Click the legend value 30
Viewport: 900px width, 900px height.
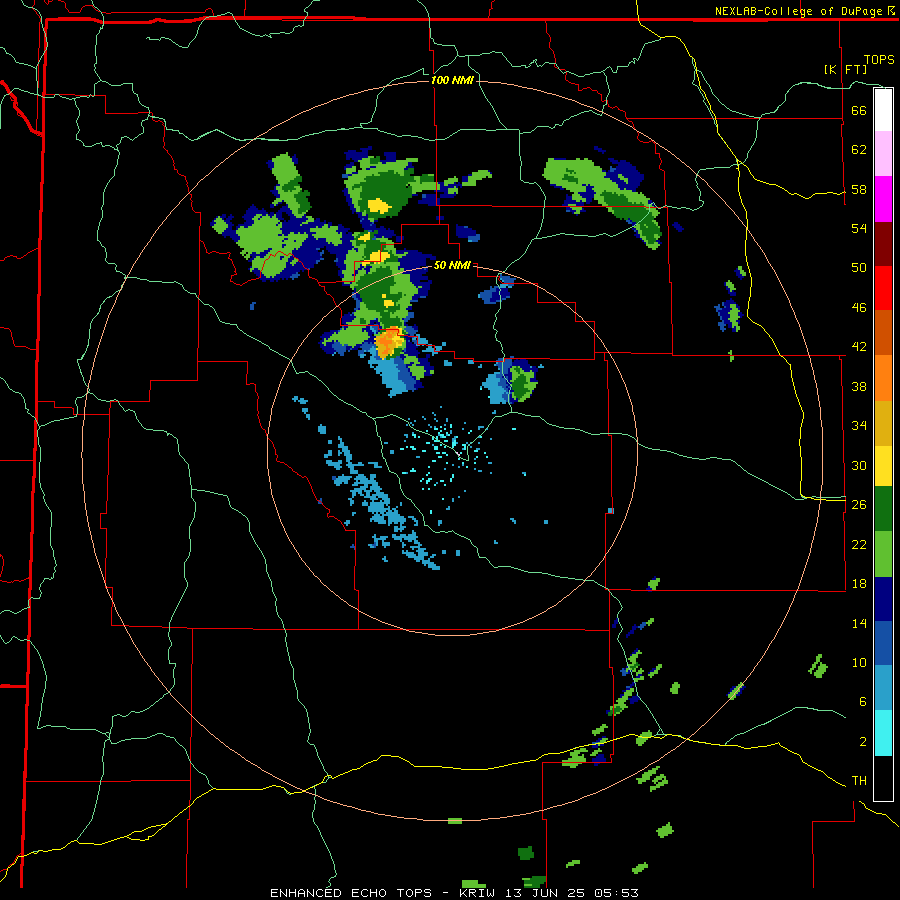pos(859,465)
